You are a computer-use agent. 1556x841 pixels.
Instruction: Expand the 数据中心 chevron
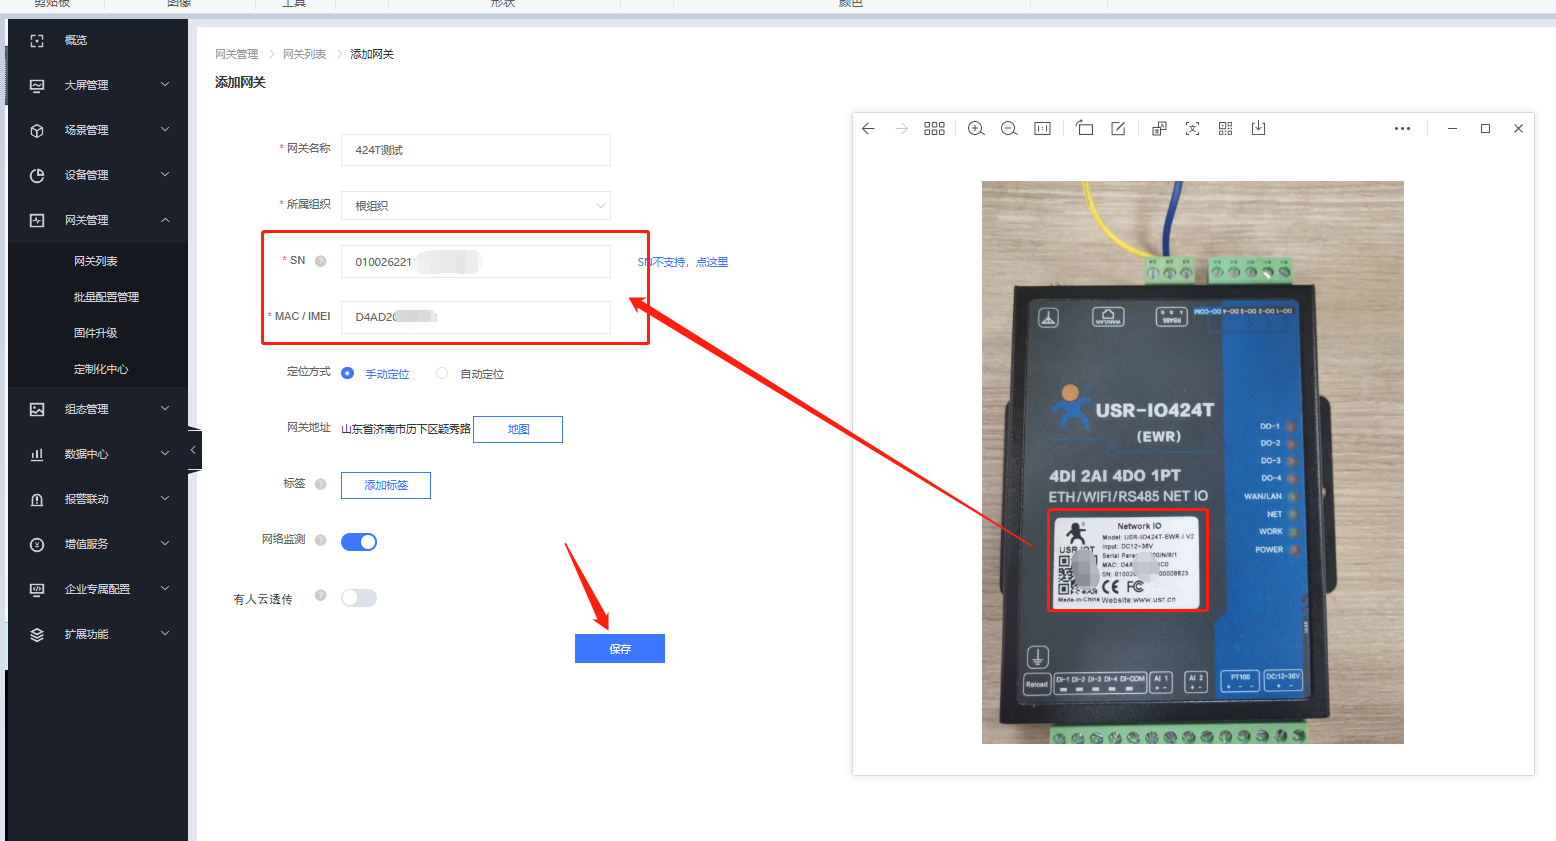pyautogui.click(x=165, y=454)
